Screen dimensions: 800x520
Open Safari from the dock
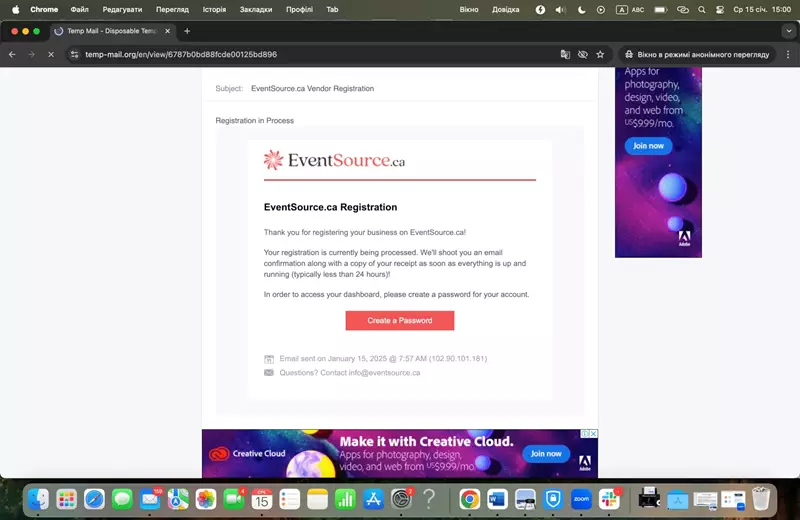click(94, 499)
